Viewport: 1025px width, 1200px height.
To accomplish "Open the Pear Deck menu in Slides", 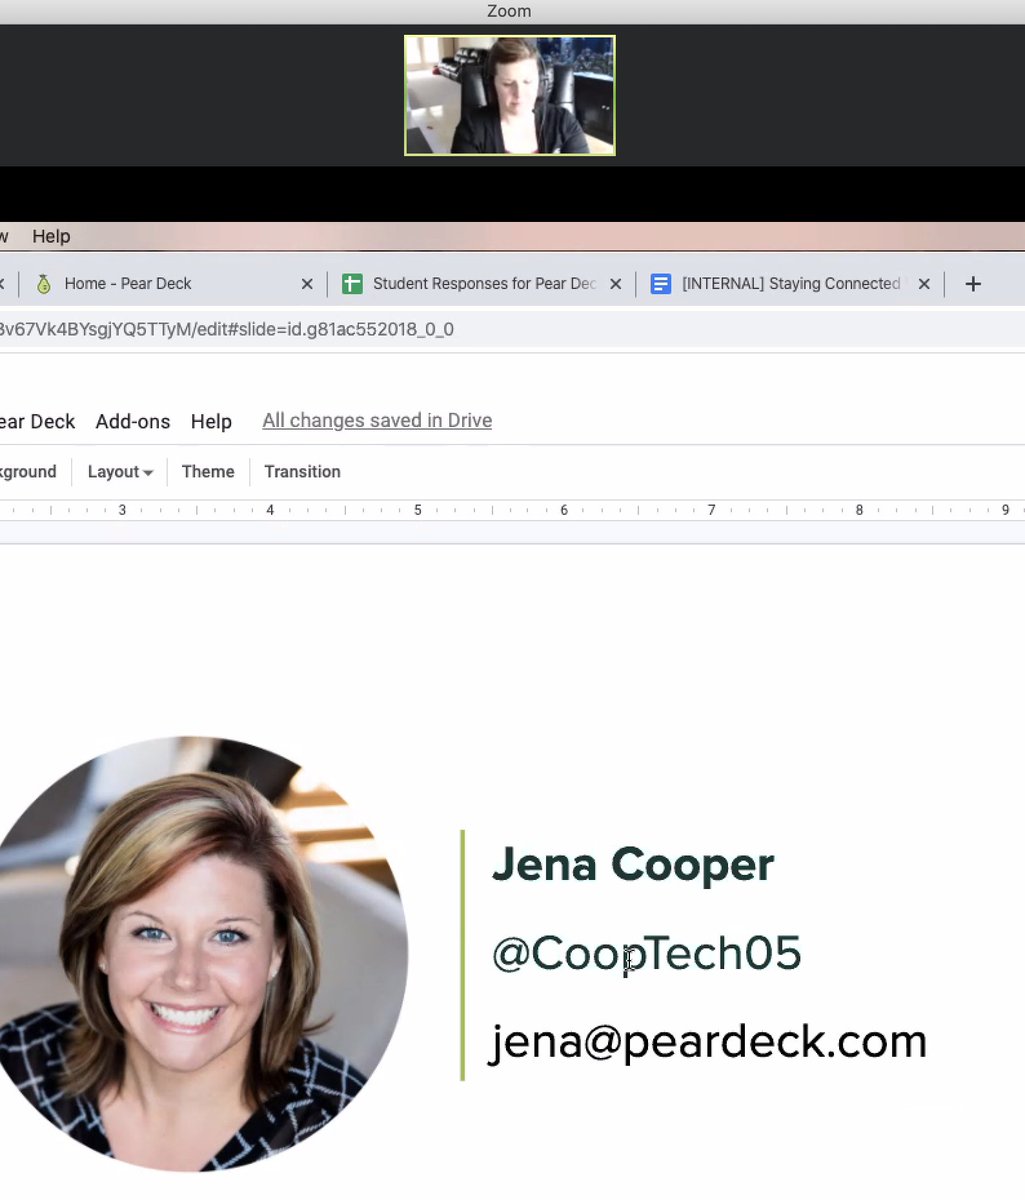I will pos(37,421).
